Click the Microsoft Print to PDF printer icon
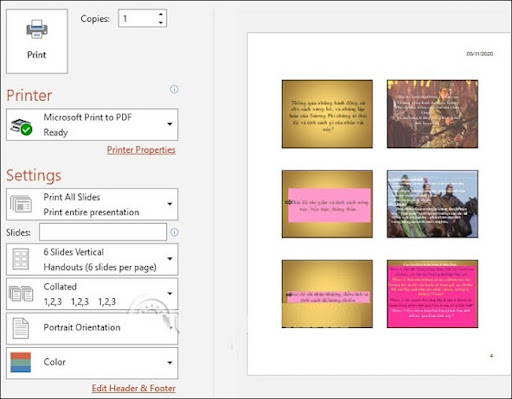The image size is (512, 399). tap(21, 126)
